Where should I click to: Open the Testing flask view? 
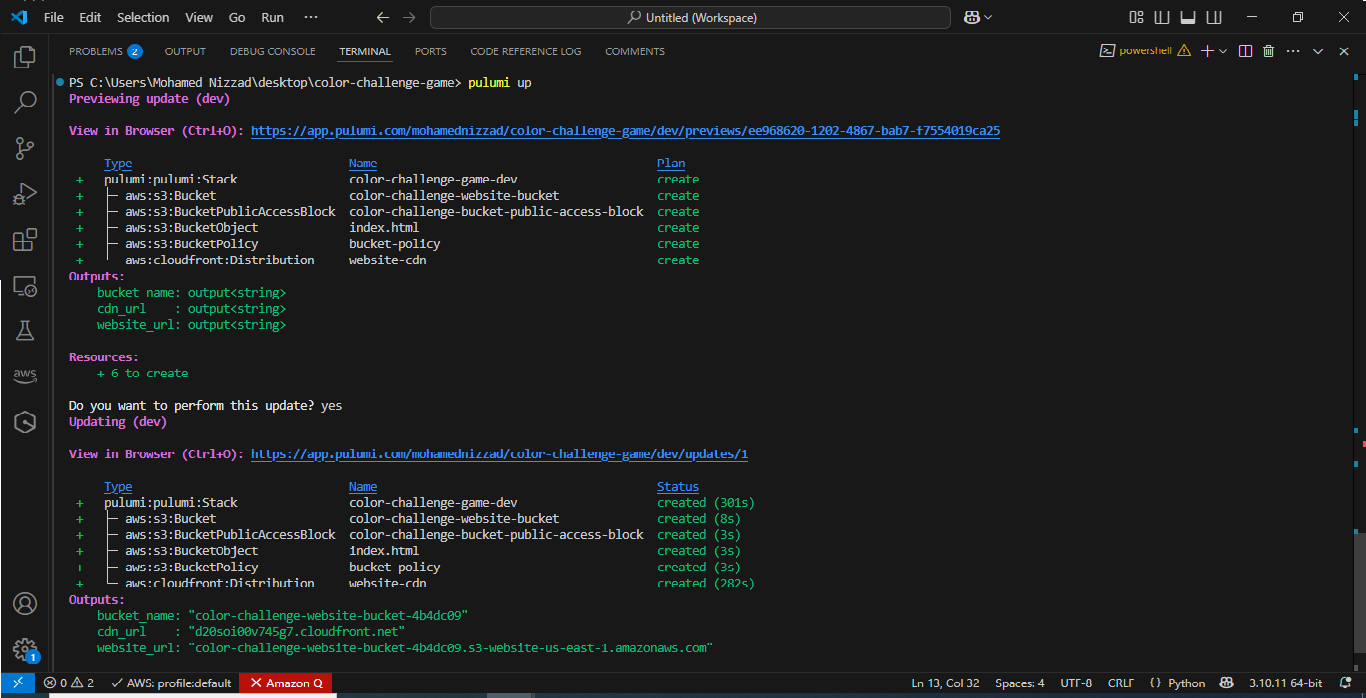click(25, 331)
